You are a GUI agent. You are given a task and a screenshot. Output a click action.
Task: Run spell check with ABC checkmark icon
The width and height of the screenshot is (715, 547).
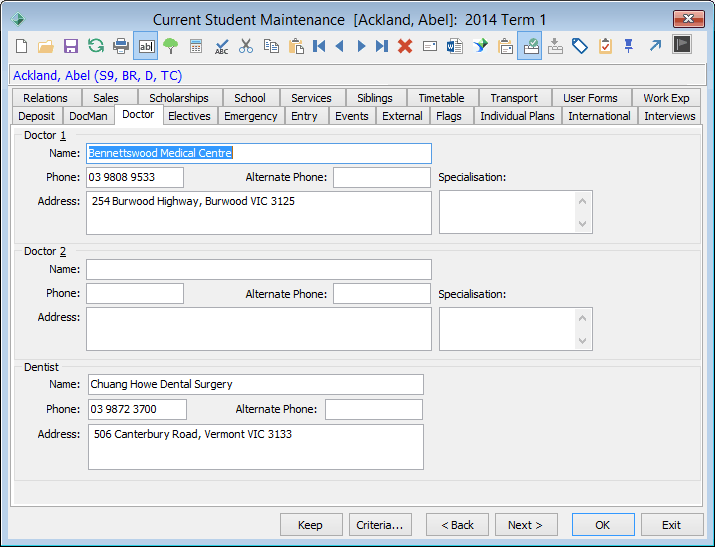tap(222, 46)
